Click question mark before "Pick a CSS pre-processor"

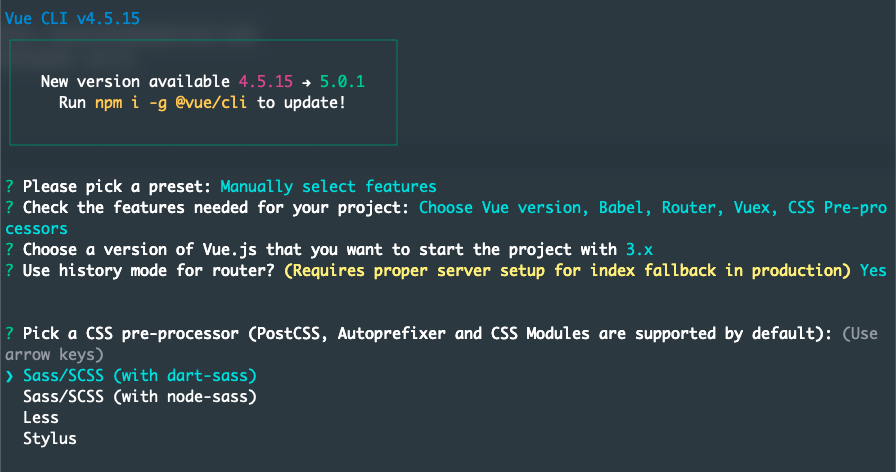[x=9, y=334]
